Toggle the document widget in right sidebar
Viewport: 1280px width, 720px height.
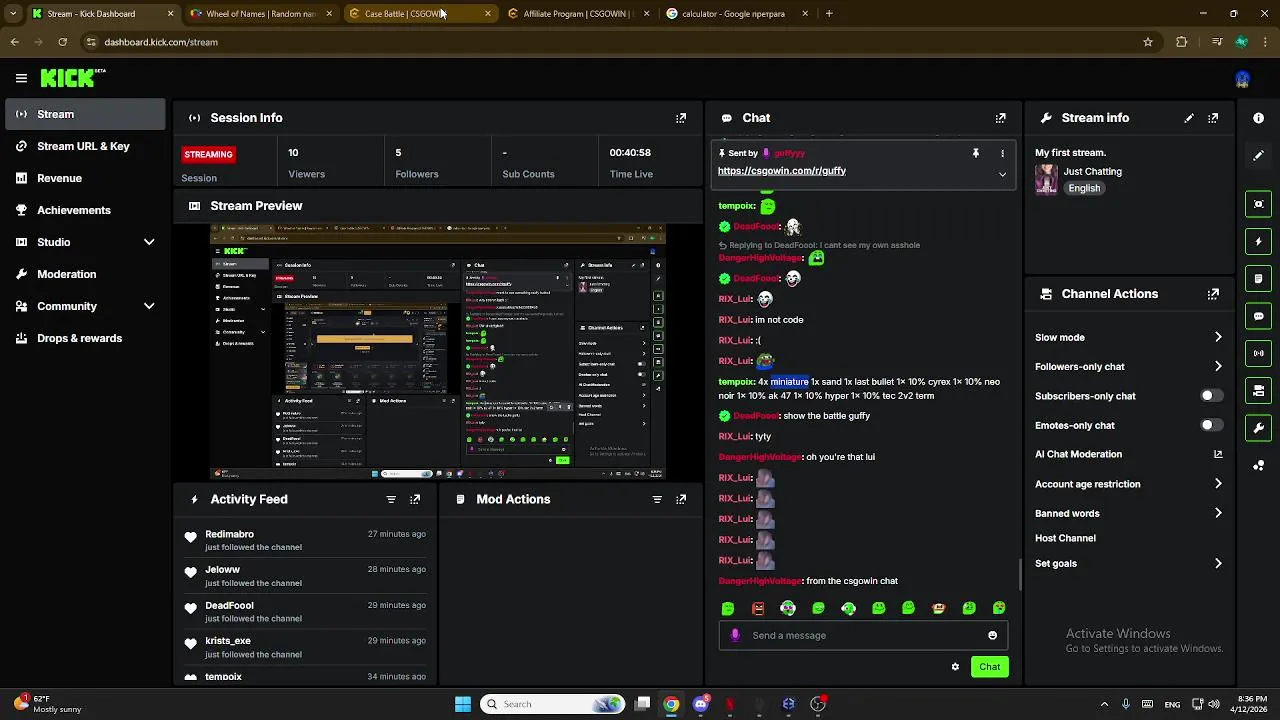point(1258,279)
